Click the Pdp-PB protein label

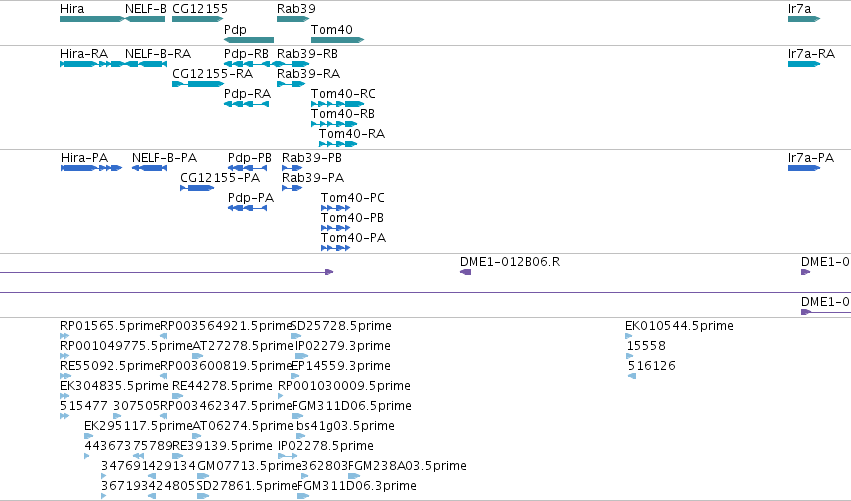click(250, 157)
